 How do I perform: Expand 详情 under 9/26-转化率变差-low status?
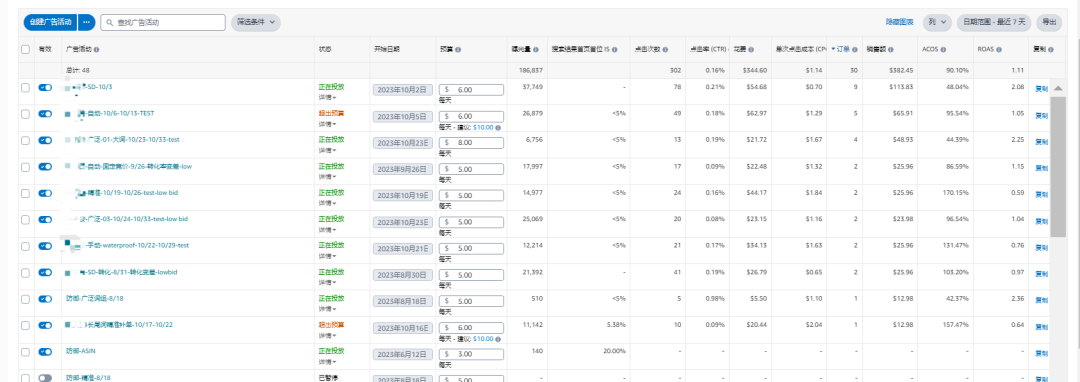pyautogui.click(x=327, y=177)
